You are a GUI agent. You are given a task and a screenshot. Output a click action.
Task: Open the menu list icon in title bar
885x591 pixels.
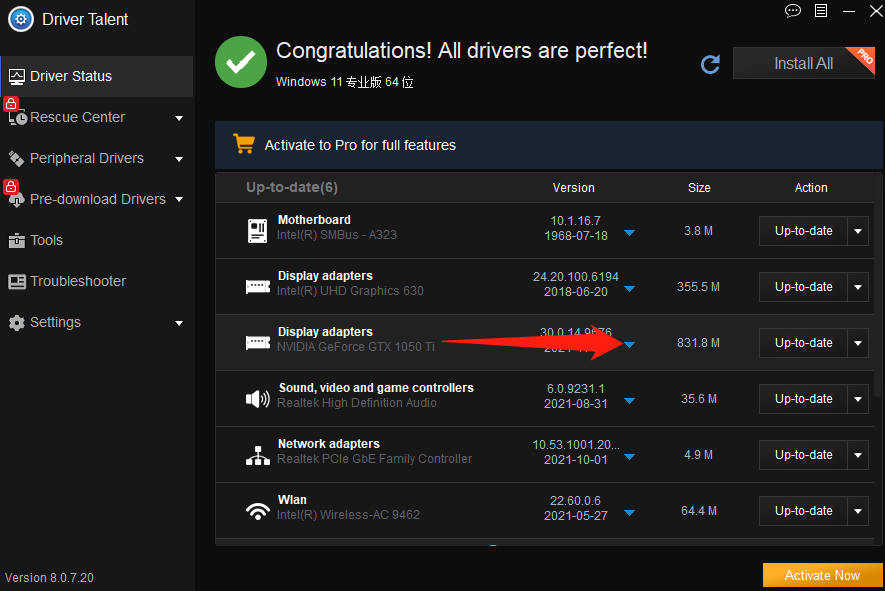point(821,10)
